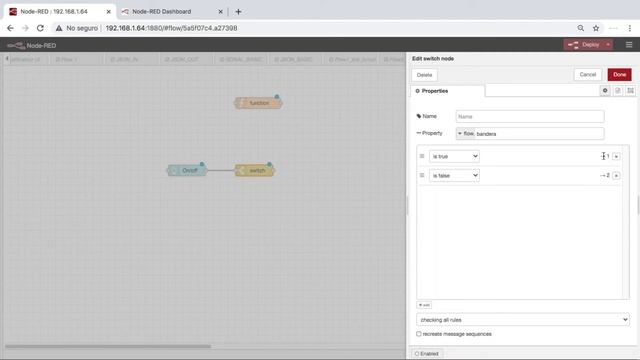This screenshot has height=360, width=640.
Task: Close the Node-RED Dashboard browser tab
Action: [220, 12]
